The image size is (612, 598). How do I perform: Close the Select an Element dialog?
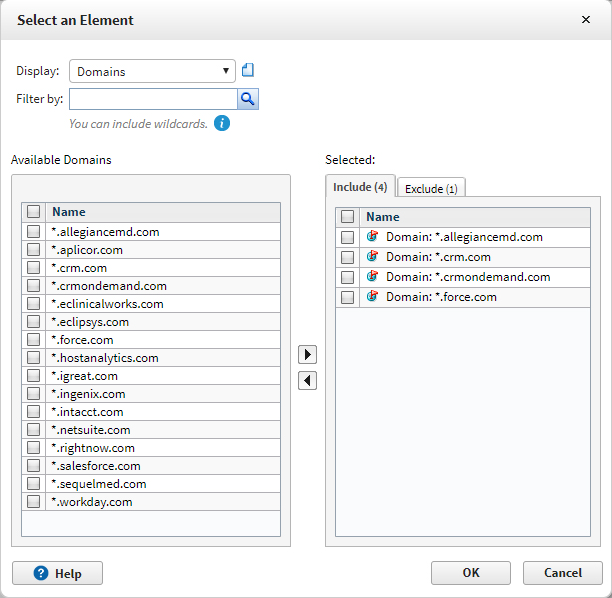point(586,20)
